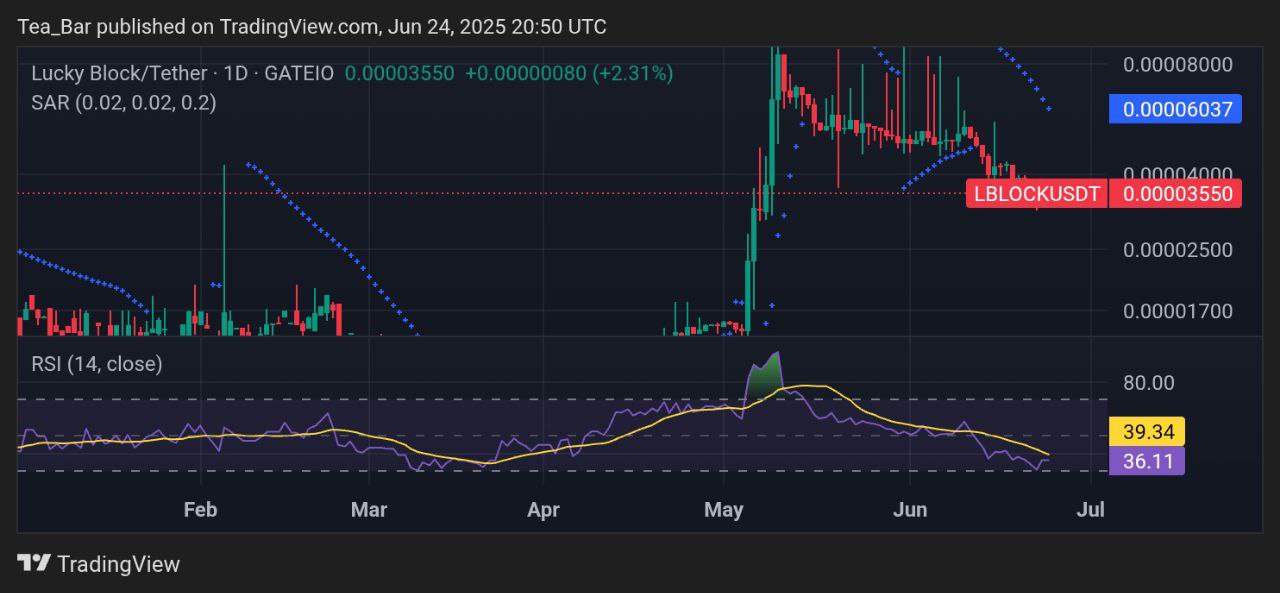Image resolution: width=1280 pixels, height=593 pixels.
Task: Click the green price change +0.00000080 (+2.31%)
Action: point(569,73)
